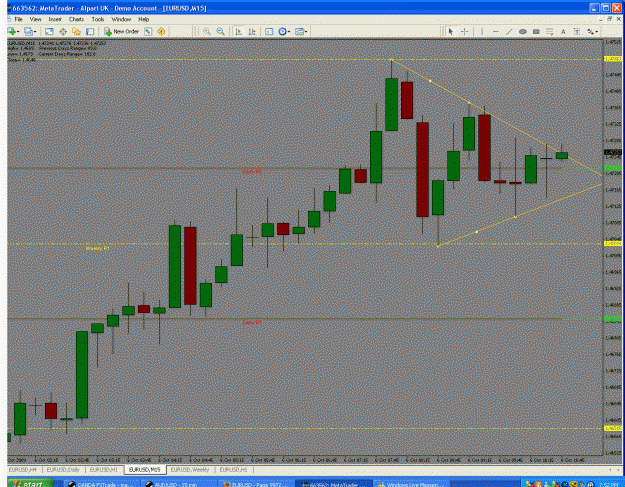Select the active EURUSD,M15 chart tab
The width and height of the screenshot is (625, 487).
click(x=145, y=470)
